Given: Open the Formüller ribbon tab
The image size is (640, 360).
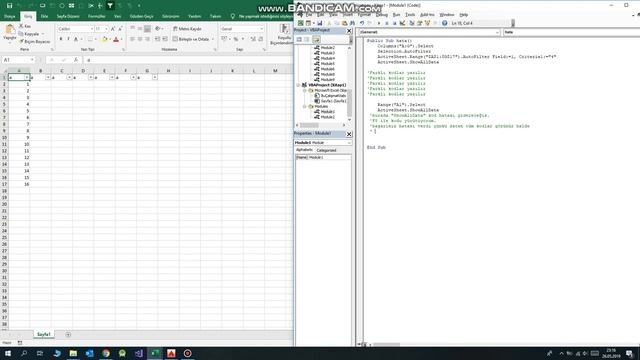Looking at the screenshot, I should 97,16.
